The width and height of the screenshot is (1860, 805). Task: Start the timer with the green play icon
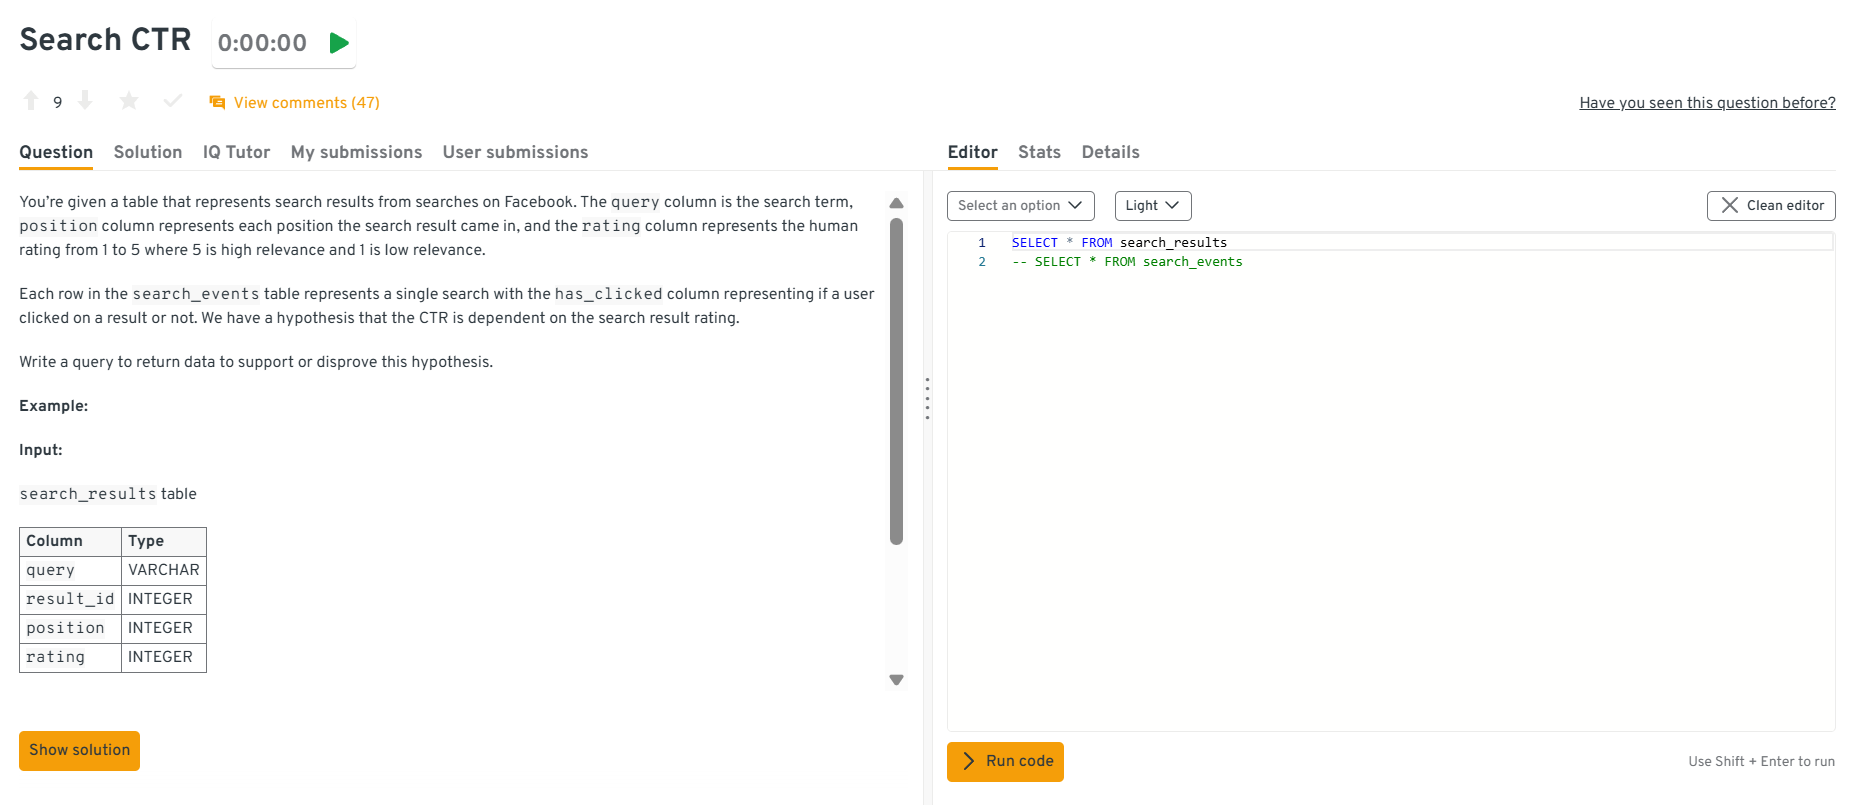(339, 43)
